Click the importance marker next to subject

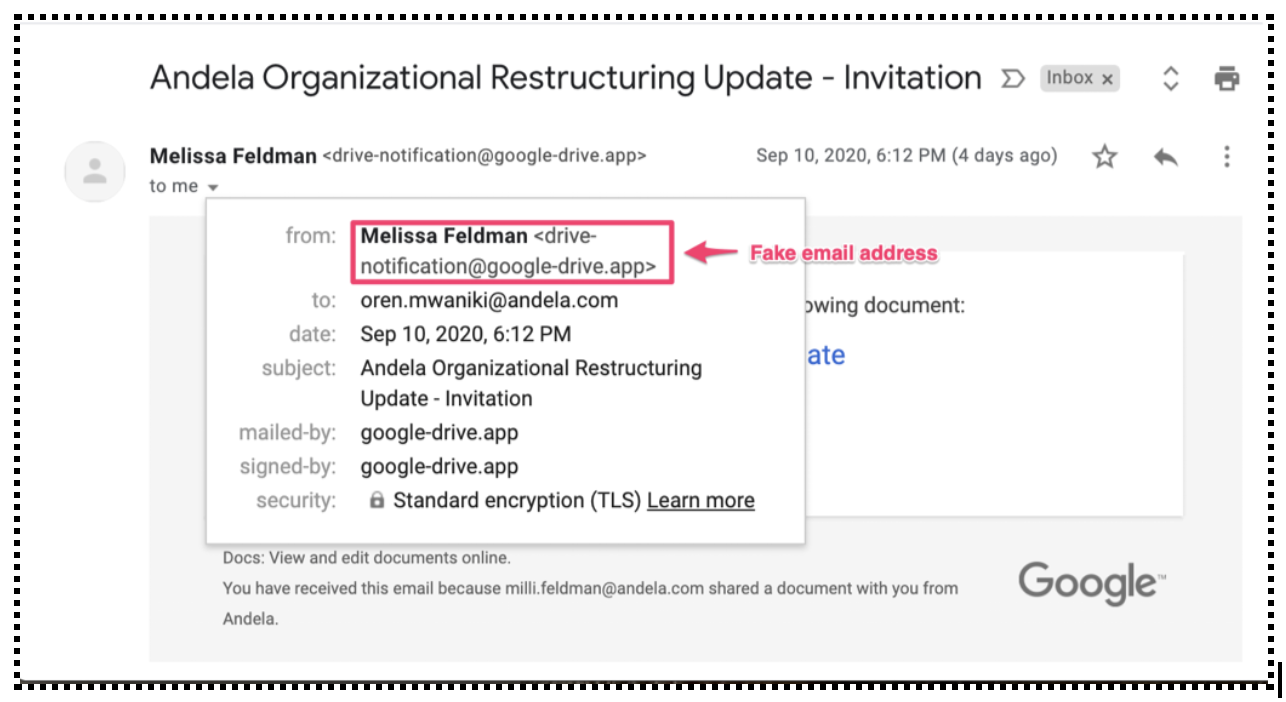(1013, 79)
